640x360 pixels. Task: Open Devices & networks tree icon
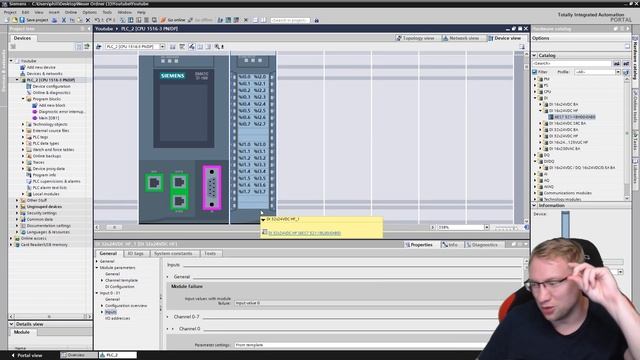click(22, 73)
